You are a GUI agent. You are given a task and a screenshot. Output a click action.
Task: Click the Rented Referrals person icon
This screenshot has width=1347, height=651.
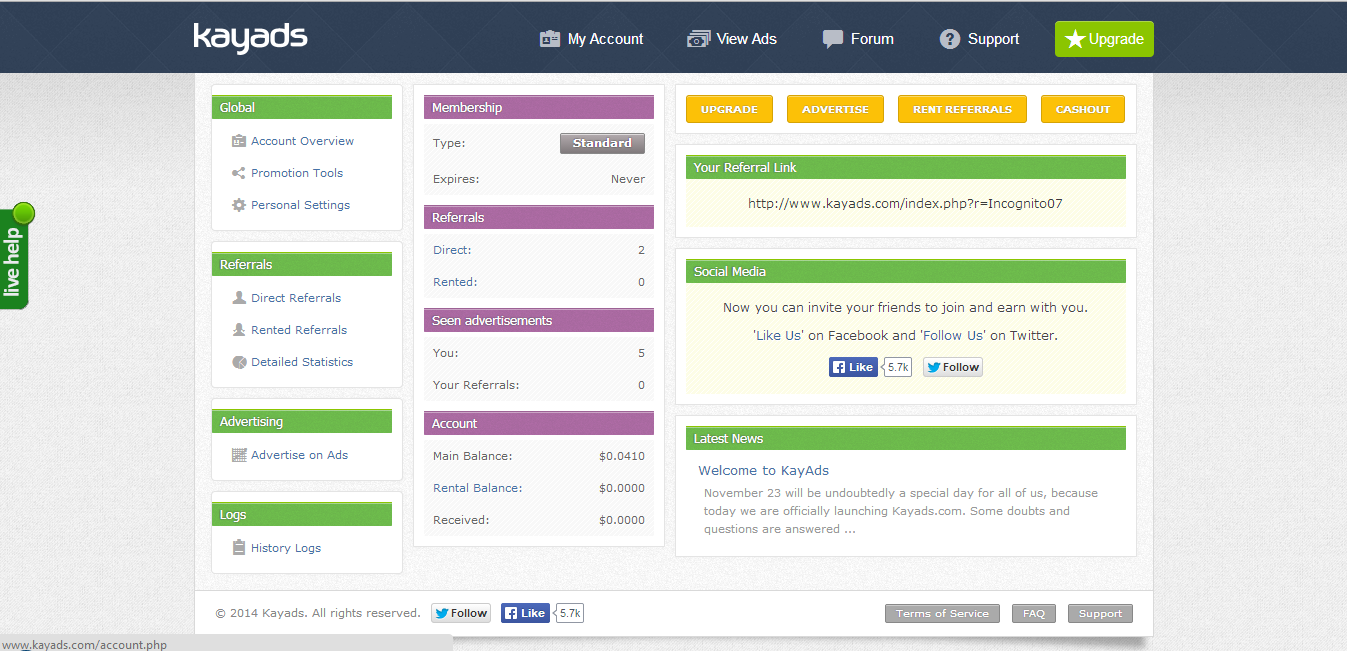[239, 330]
